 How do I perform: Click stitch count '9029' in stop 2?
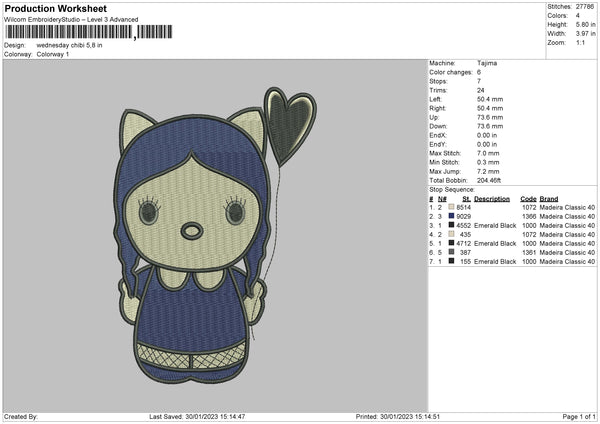464,217
